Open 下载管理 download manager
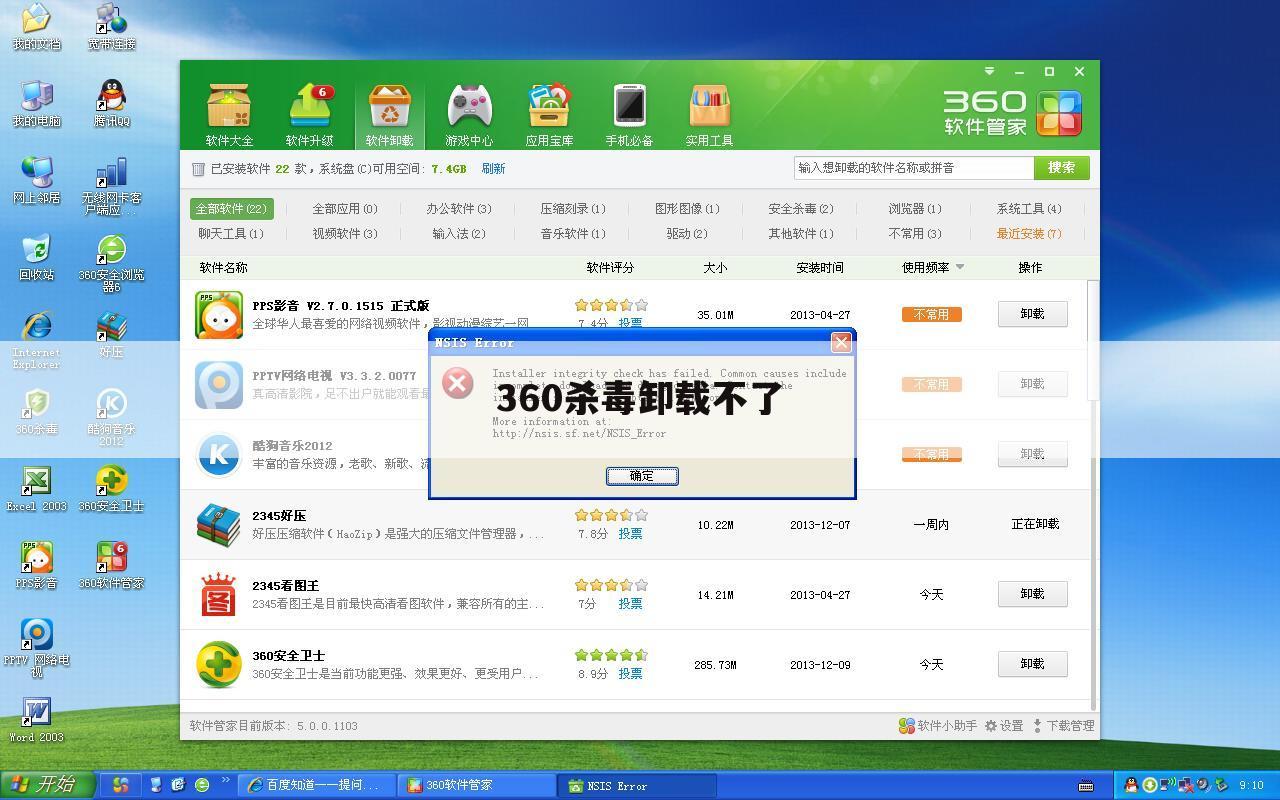 1063,726
